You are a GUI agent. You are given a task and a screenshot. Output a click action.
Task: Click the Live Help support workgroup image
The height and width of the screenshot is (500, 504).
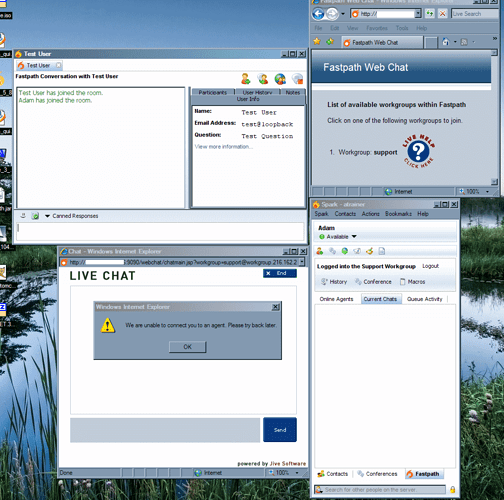(x=419, y=151)
